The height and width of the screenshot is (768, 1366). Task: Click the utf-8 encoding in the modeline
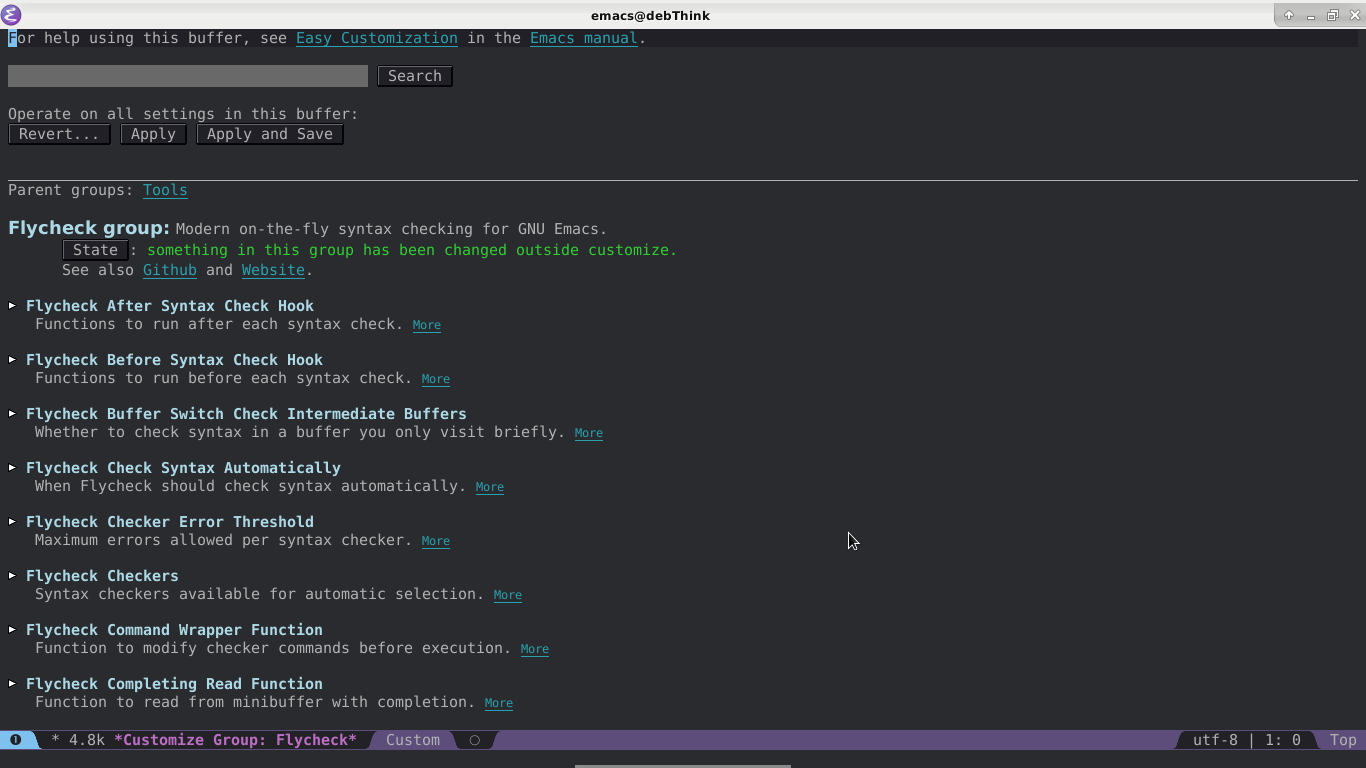(1215, 740)
